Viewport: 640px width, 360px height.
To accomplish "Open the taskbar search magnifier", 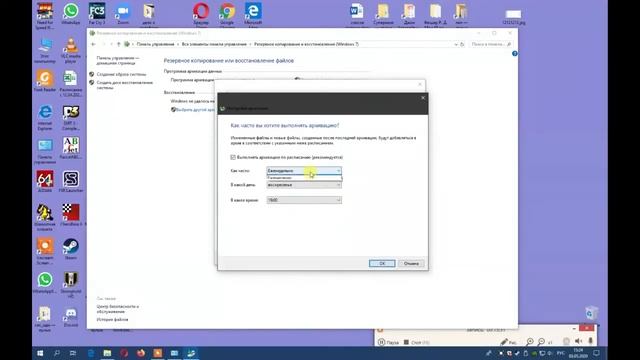I will 57,353.
